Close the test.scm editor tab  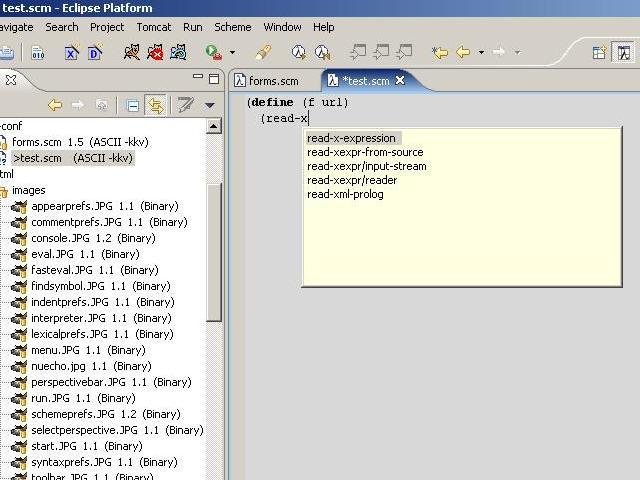tap(400, 81)
